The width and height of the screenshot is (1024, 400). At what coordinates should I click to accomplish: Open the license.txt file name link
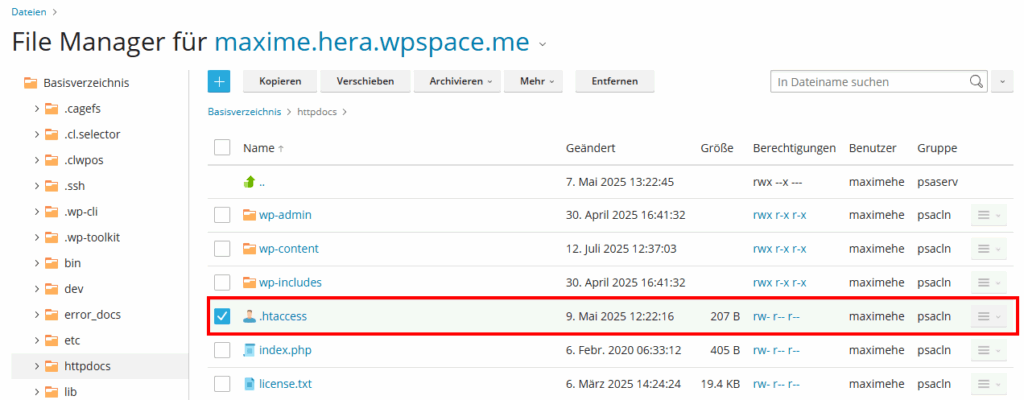[287, 384]
